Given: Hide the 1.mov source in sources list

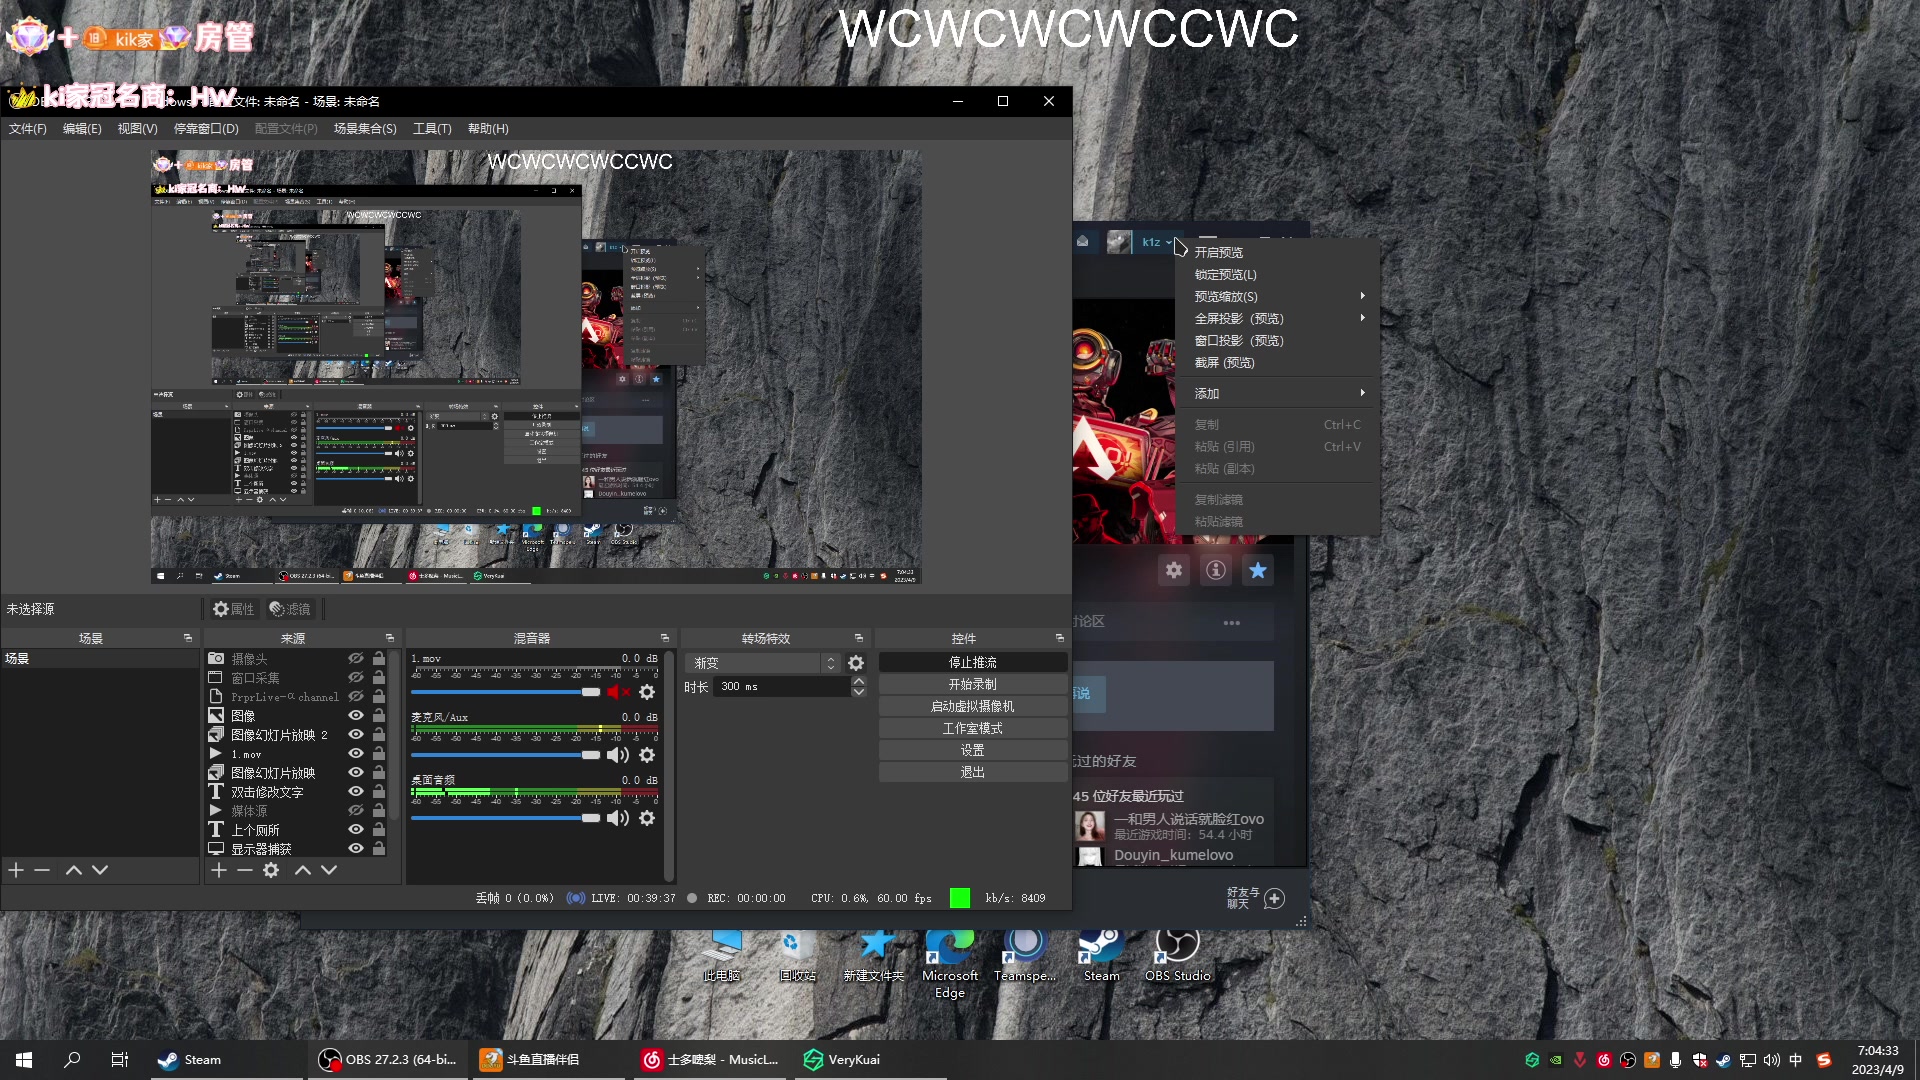Looking at the screenshot, I should [x=355, y=754].
